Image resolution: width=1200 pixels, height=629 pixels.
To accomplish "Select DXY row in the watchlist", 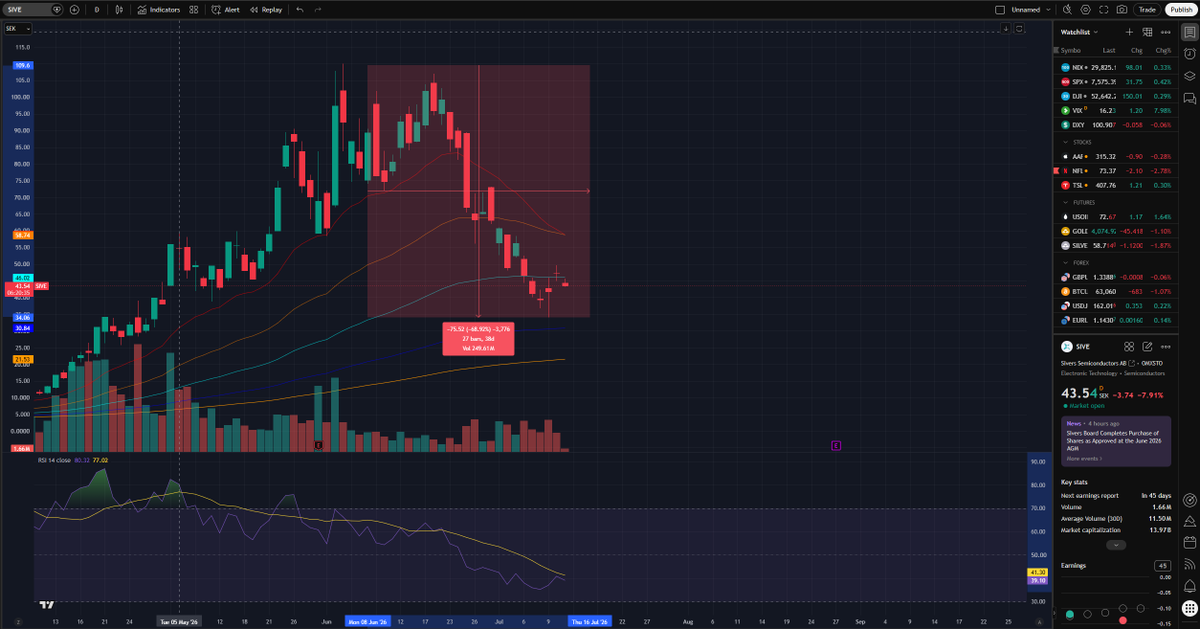I will pos(1115,125).
